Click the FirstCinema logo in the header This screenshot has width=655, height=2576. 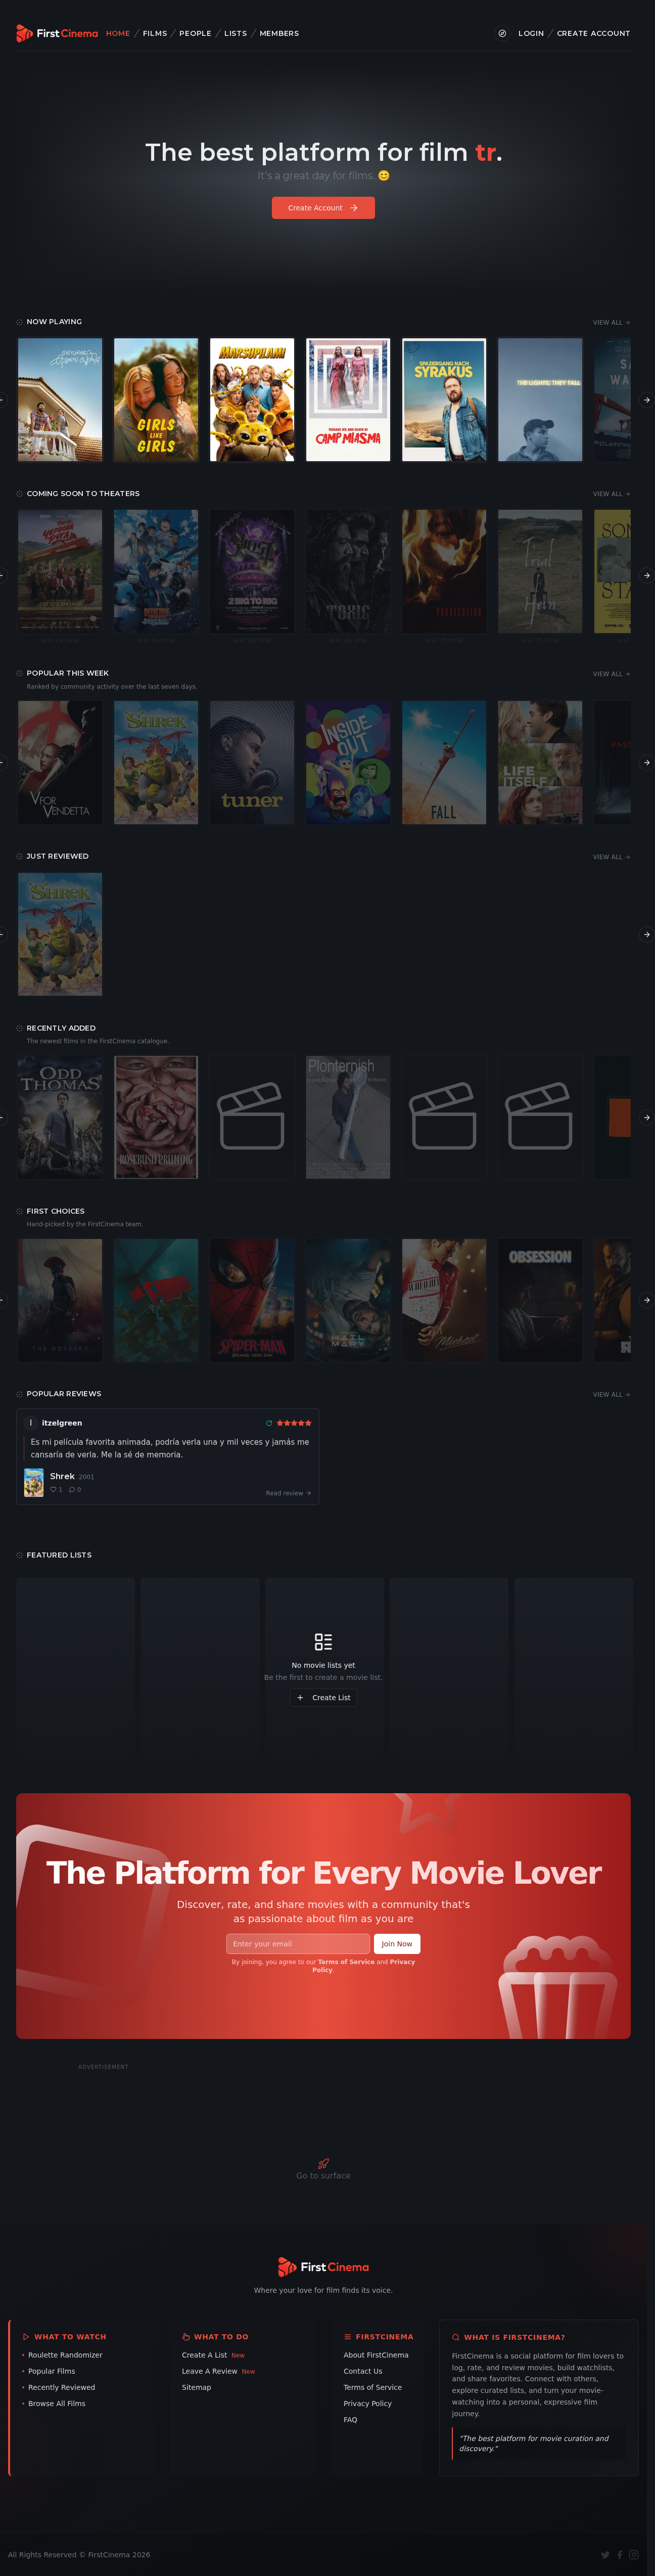click(x=57, y=33)
